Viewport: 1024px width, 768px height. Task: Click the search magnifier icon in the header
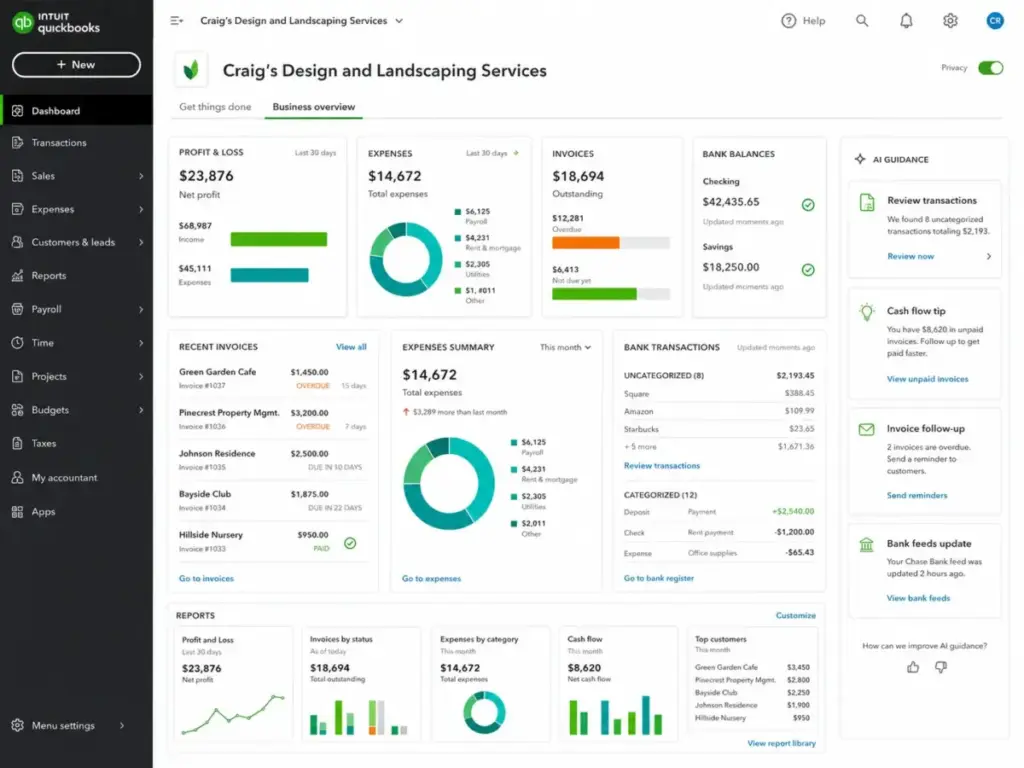862,21
